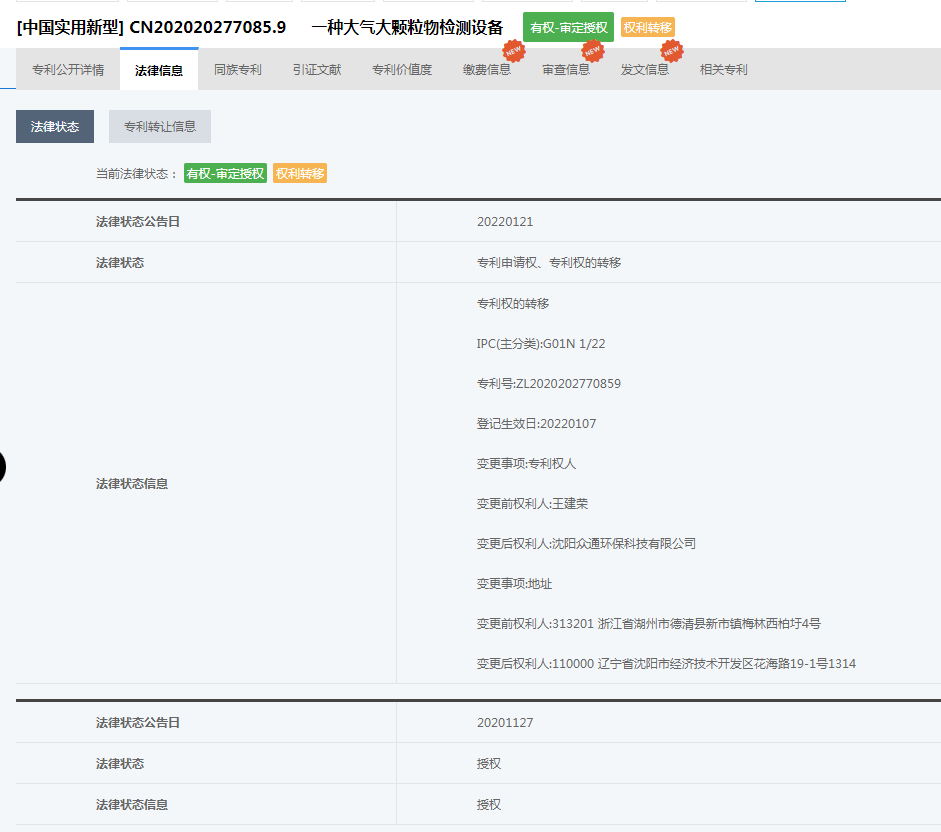
Task: Click the black circular handle at left edge
Action: [x=3, y=466]
